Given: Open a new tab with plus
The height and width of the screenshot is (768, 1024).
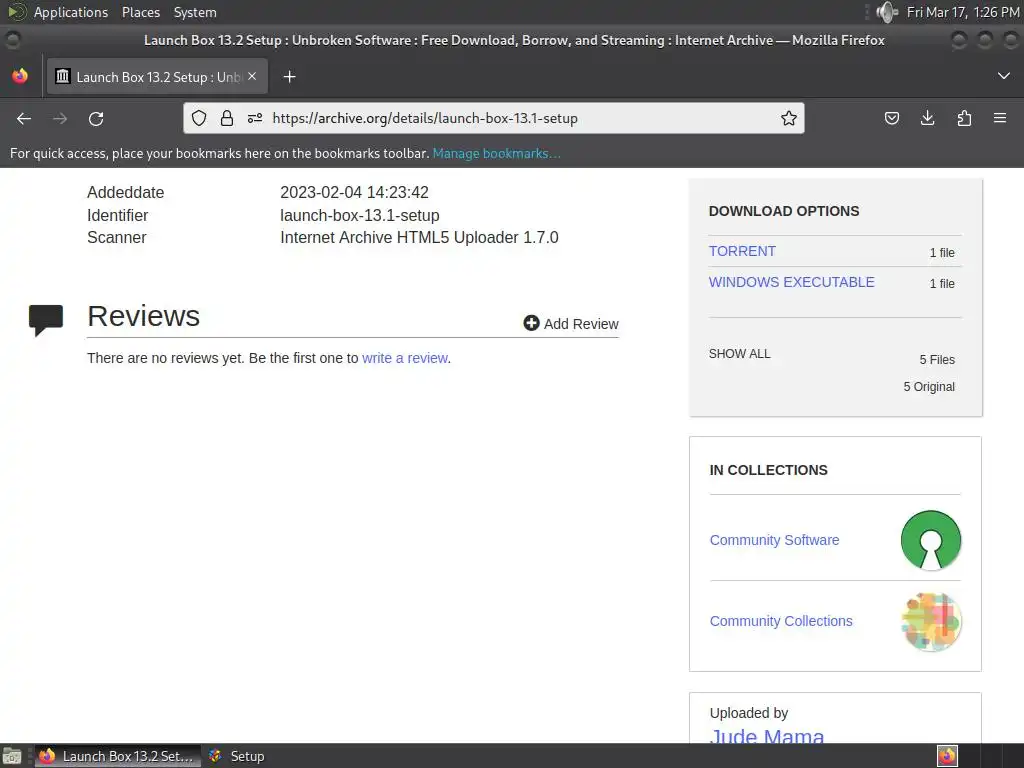Looking at the screenshot, I should pos(289,77).
